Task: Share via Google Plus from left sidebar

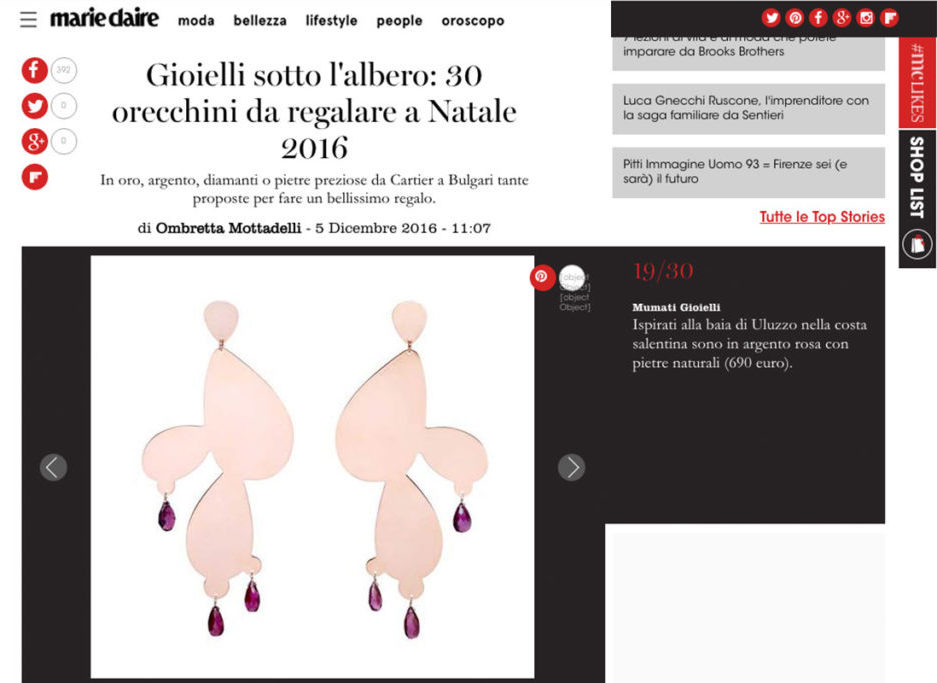Action: coord(35,142)
